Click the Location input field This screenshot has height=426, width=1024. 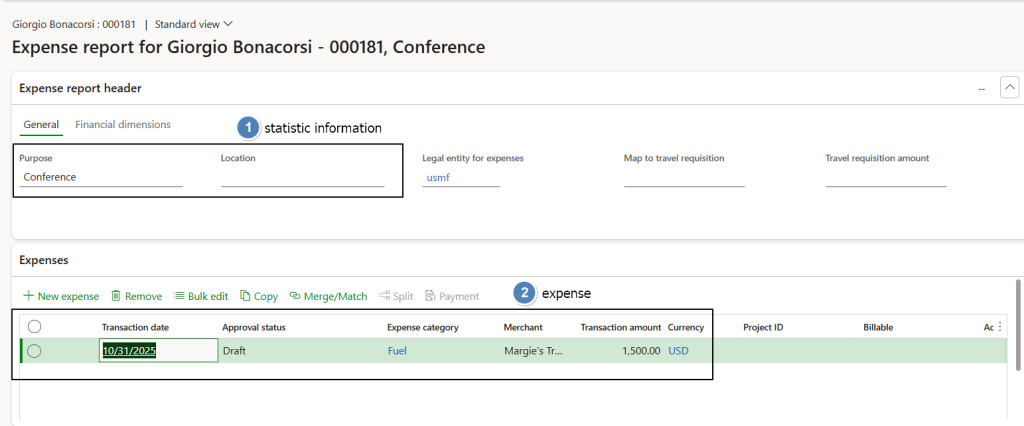(x=302, y=177)
